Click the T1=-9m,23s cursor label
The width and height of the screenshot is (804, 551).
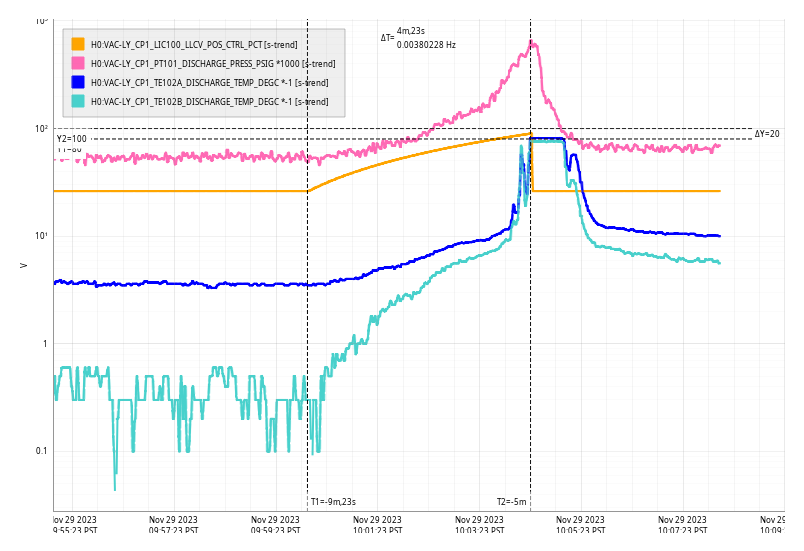tap(333, 502)
